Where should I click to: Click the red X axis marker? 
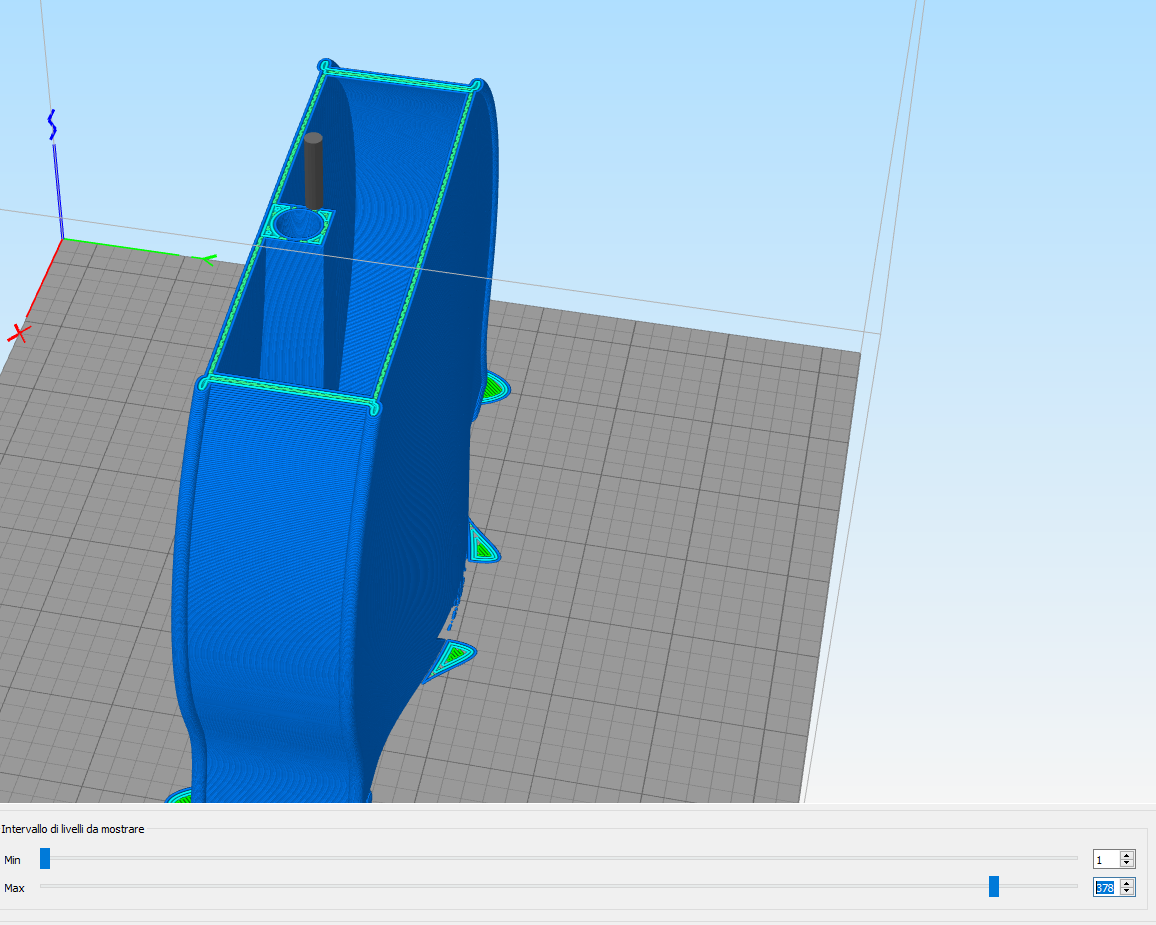17,332
